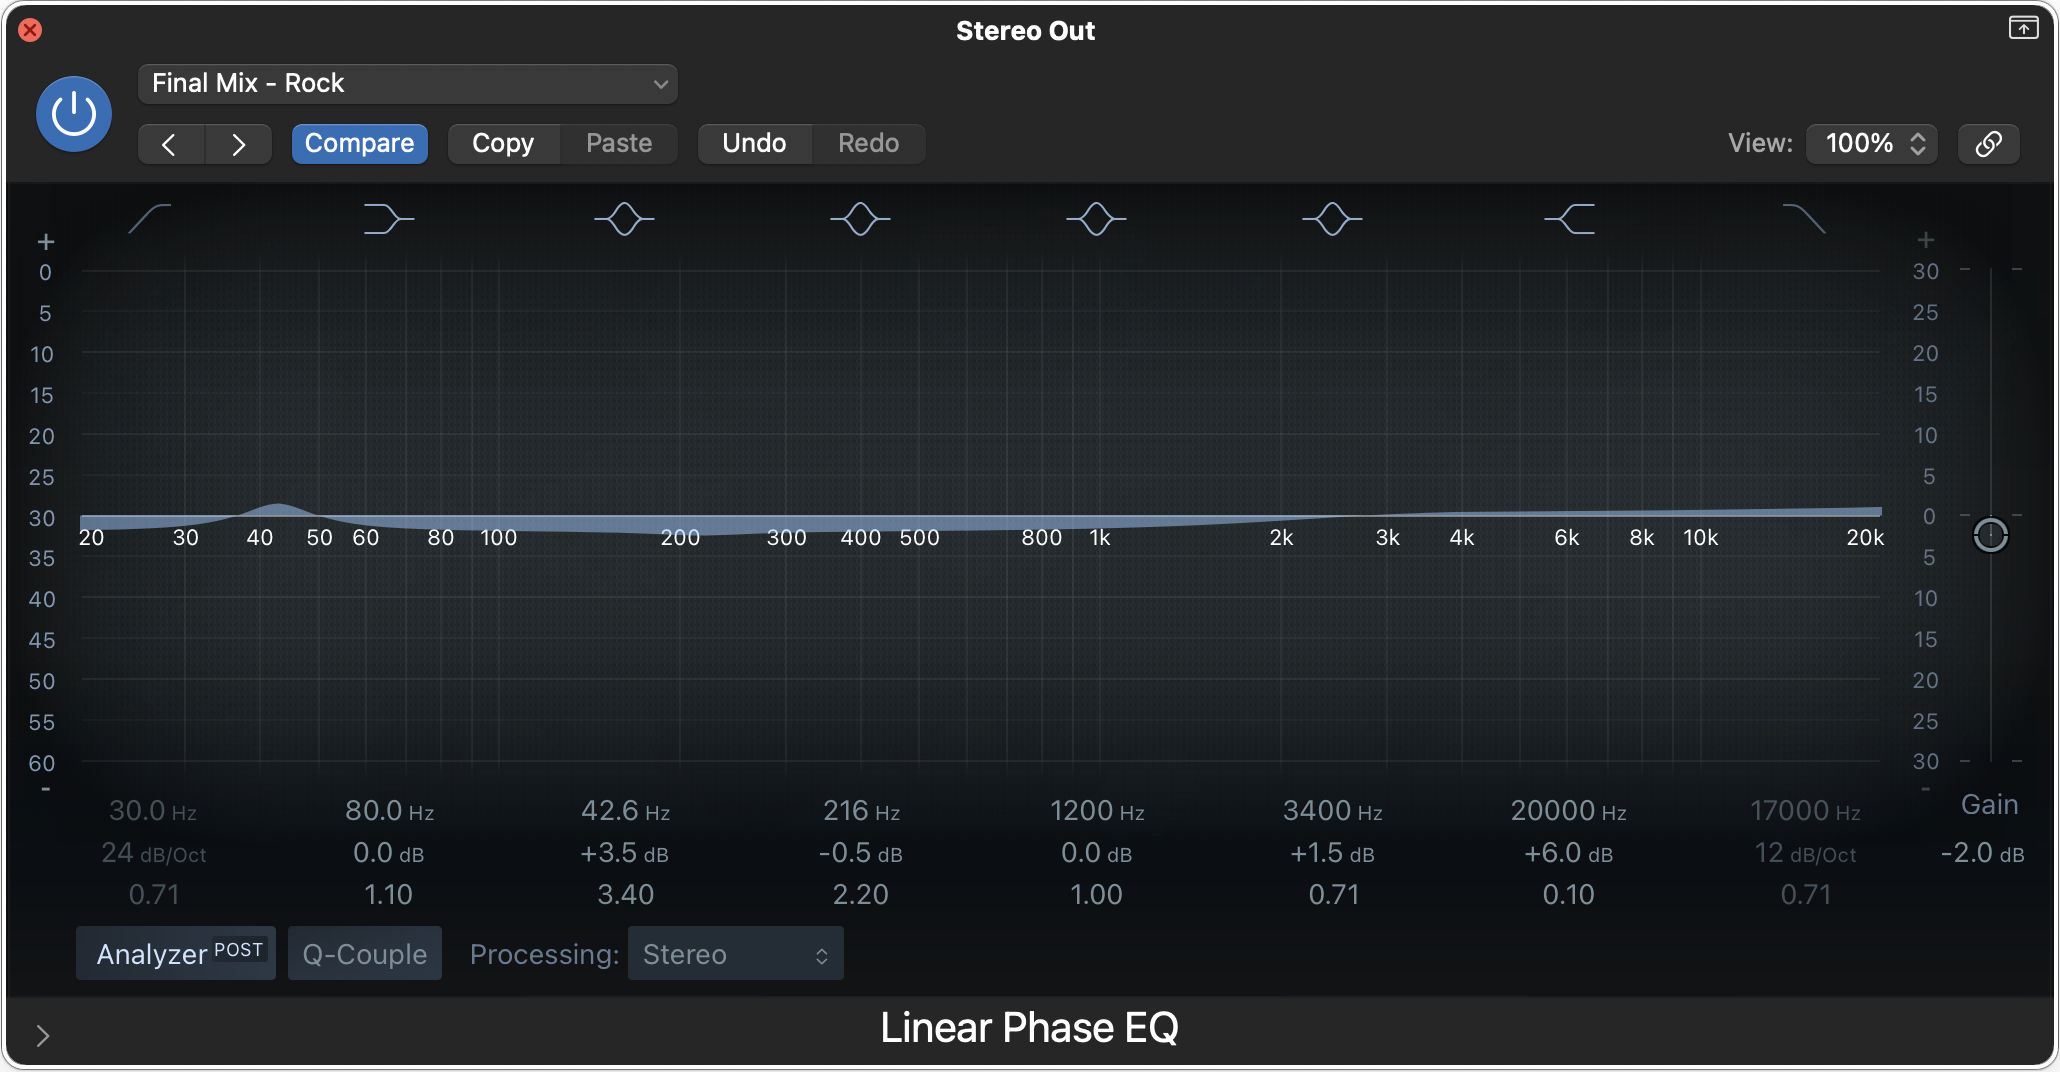Close the Stereo Out plug-in window

(x=30, y=30)
